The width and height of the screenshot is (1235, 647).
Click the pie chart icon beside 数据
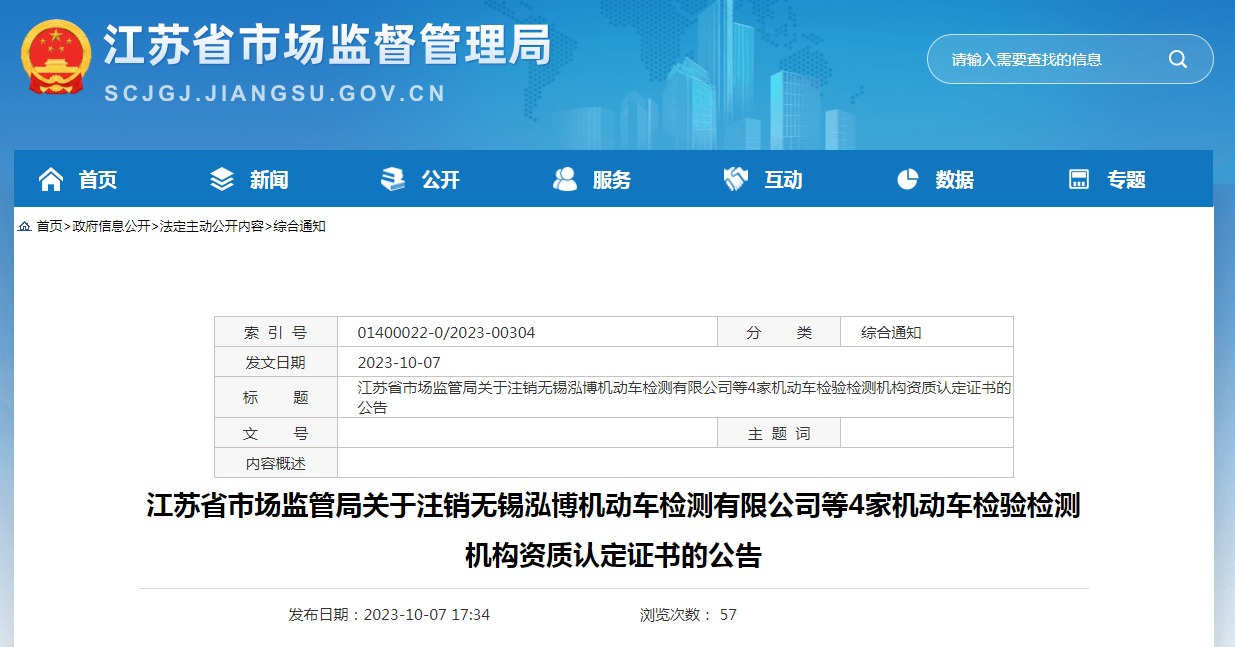[907, 179]
